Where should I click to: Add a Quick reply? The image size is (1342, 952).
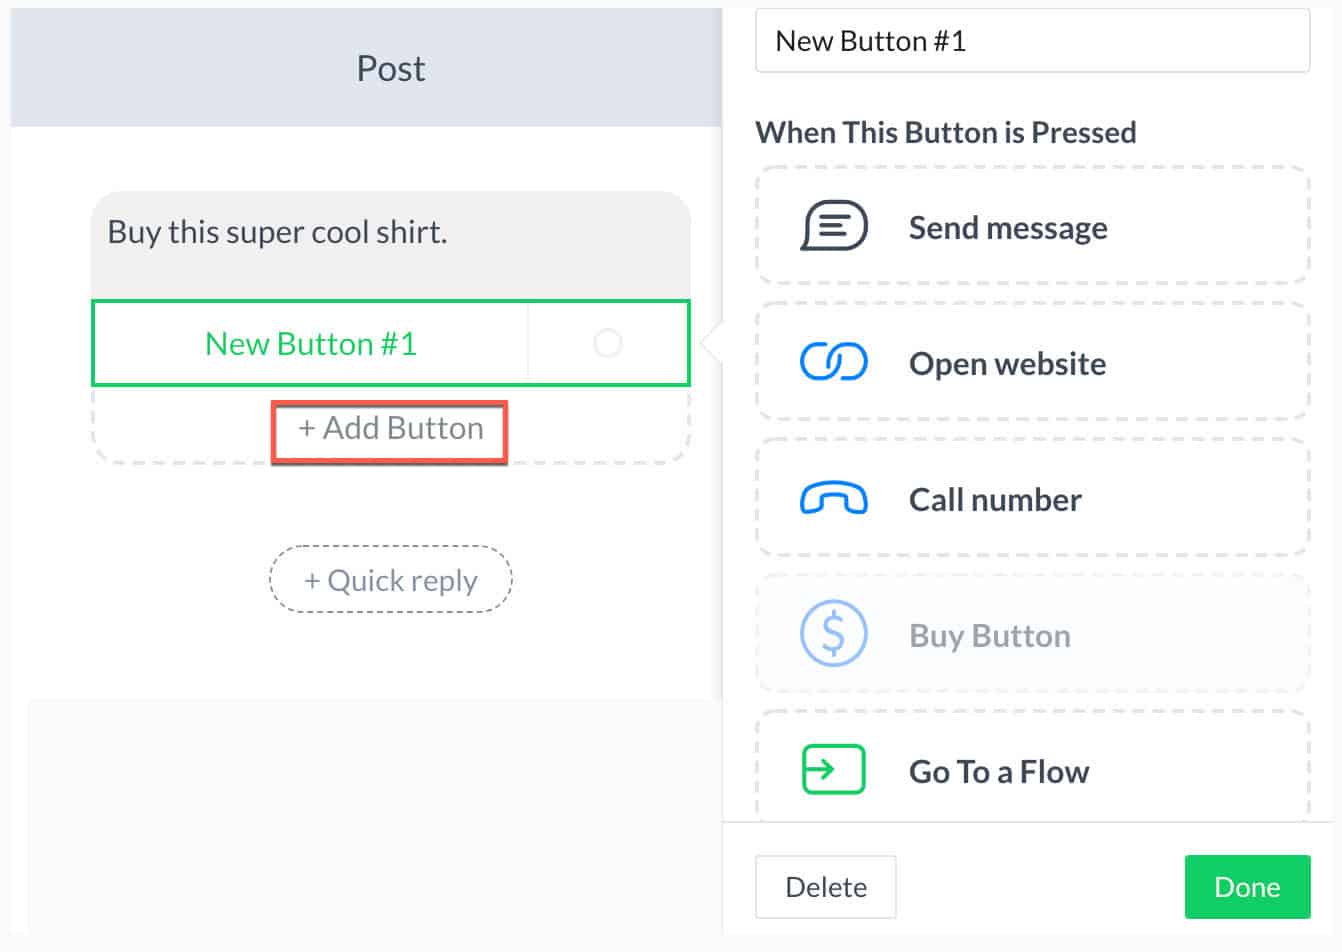point(391,580)
